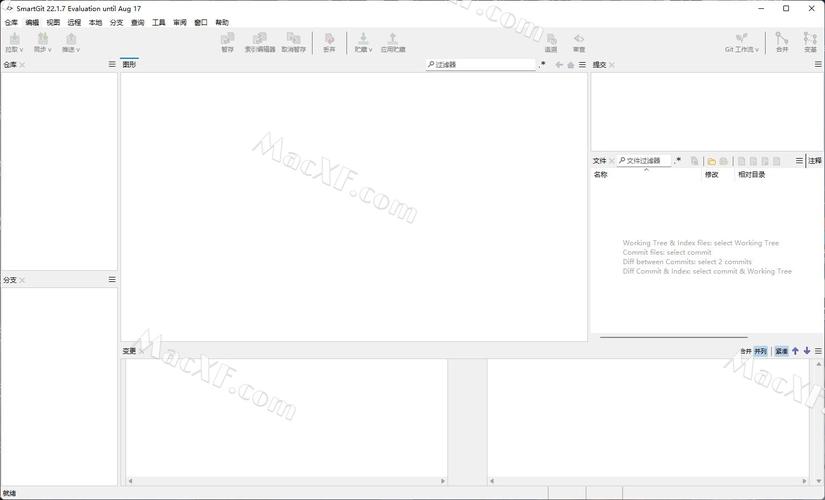
Task: Open the Git 工作流 flow tool
Action: 742,42
